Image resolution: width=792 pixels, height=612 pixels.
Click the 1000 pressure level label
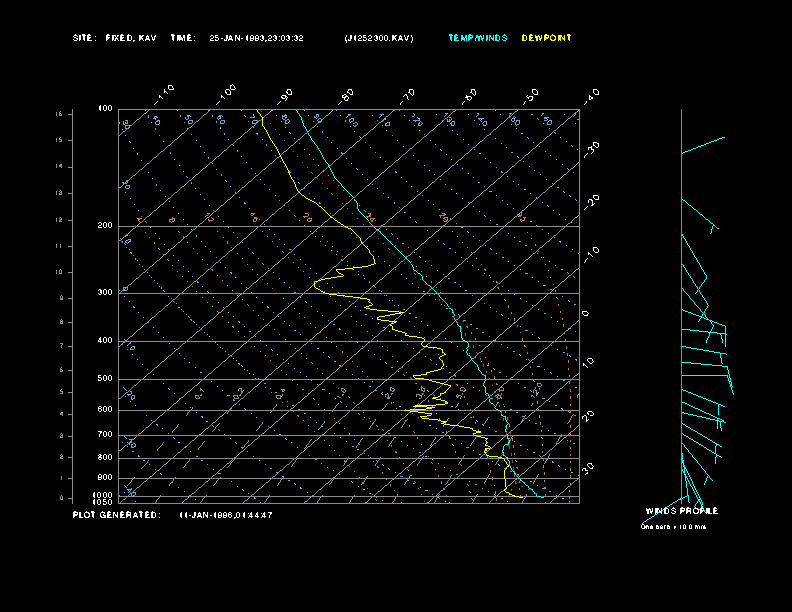(104, 495)
